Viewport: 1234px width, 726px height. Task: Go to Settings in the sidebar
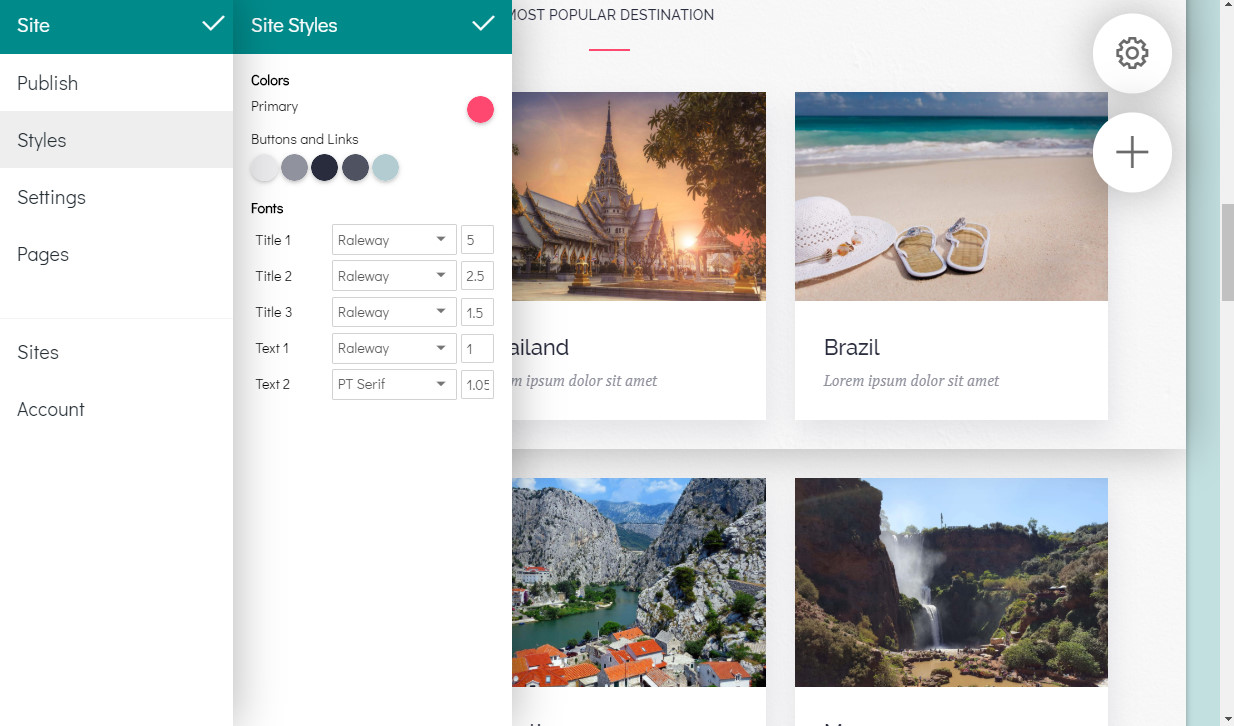coord(51,197)
